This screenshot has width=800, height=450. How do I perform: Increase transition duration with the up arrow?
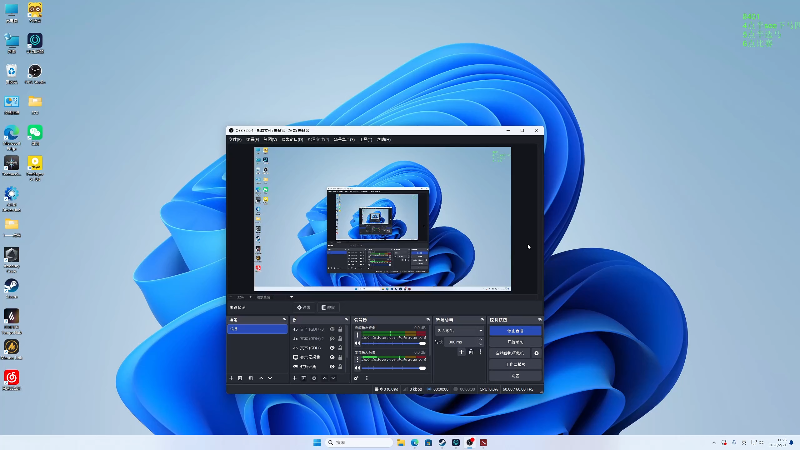480,340
